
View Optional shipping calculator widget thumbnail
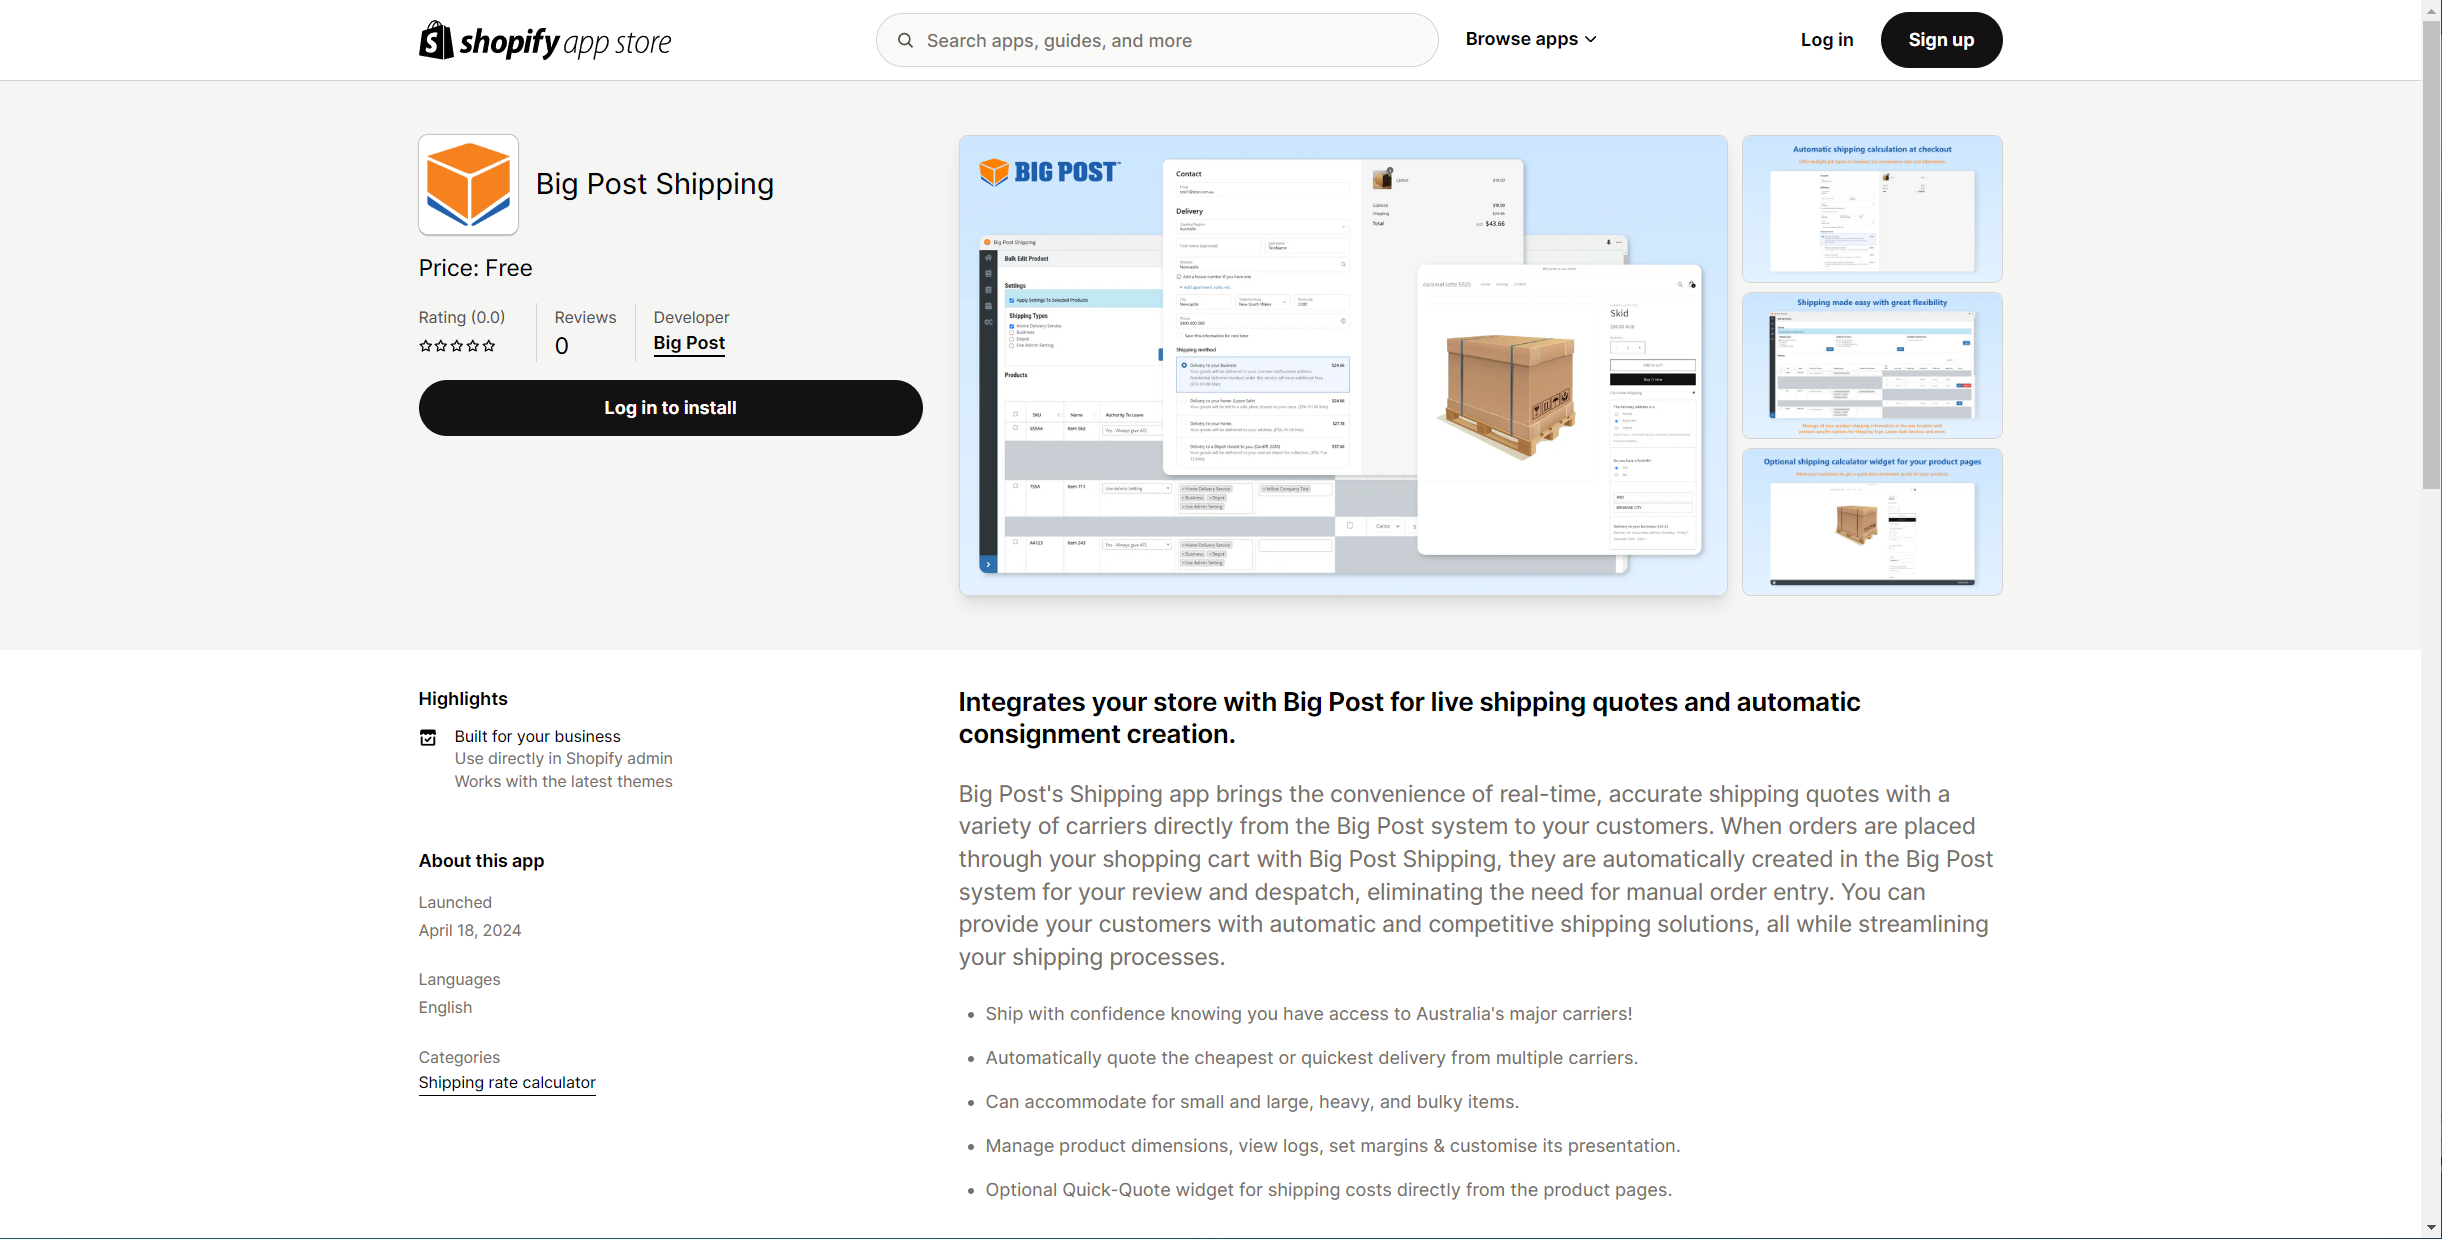[1871, 522]
